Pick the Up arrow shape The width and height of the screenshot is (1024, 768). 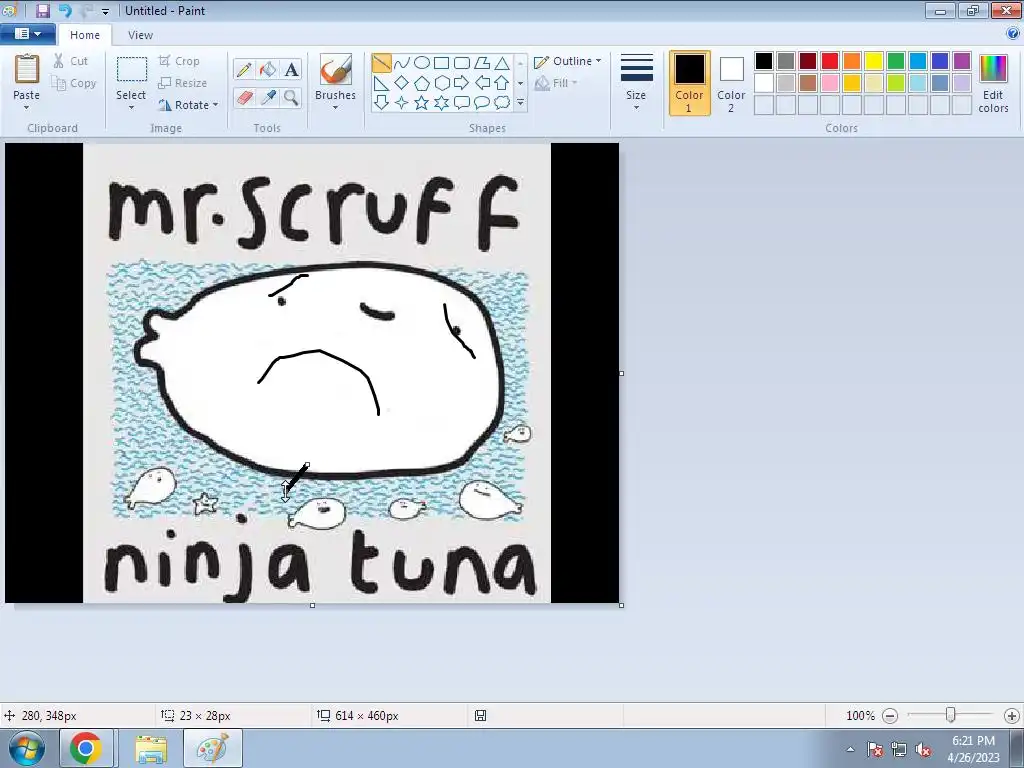tap(502, 83)
